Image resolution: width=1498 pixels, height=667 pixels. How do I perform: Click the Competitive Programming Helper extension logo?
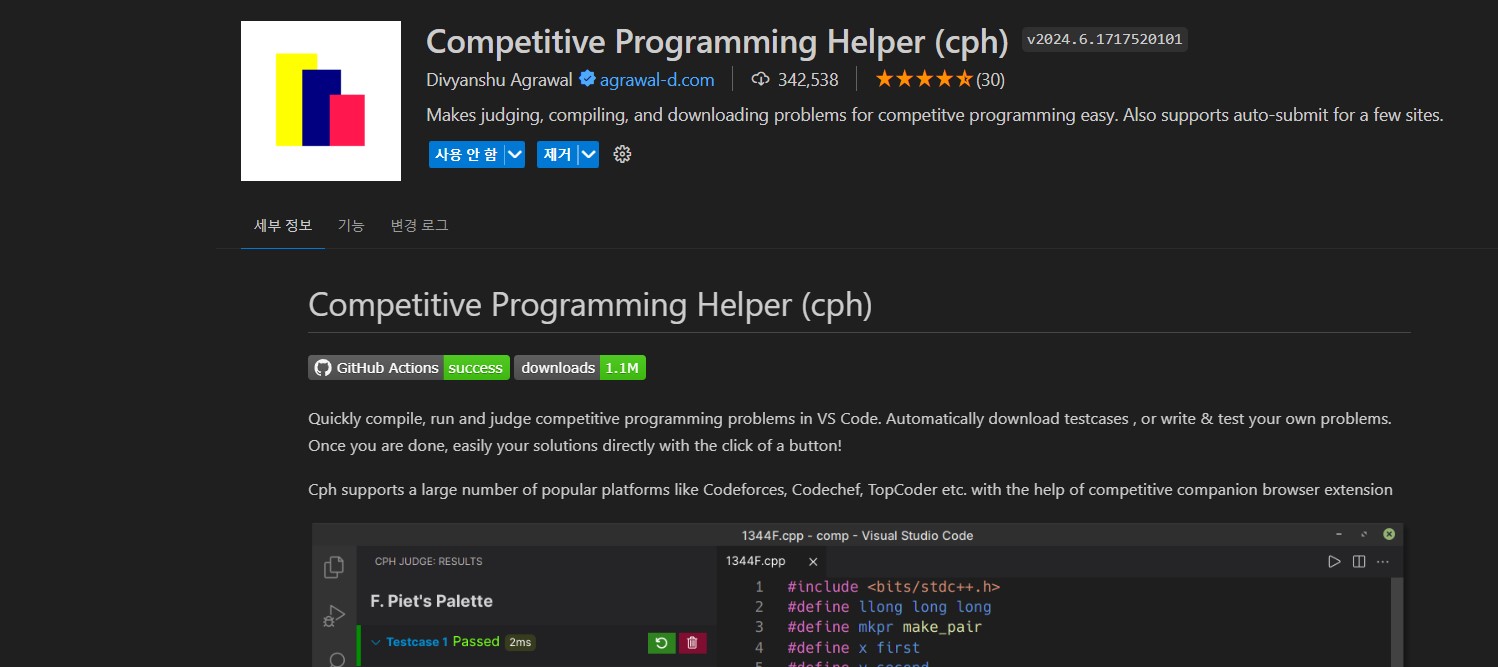coord(321,101)
